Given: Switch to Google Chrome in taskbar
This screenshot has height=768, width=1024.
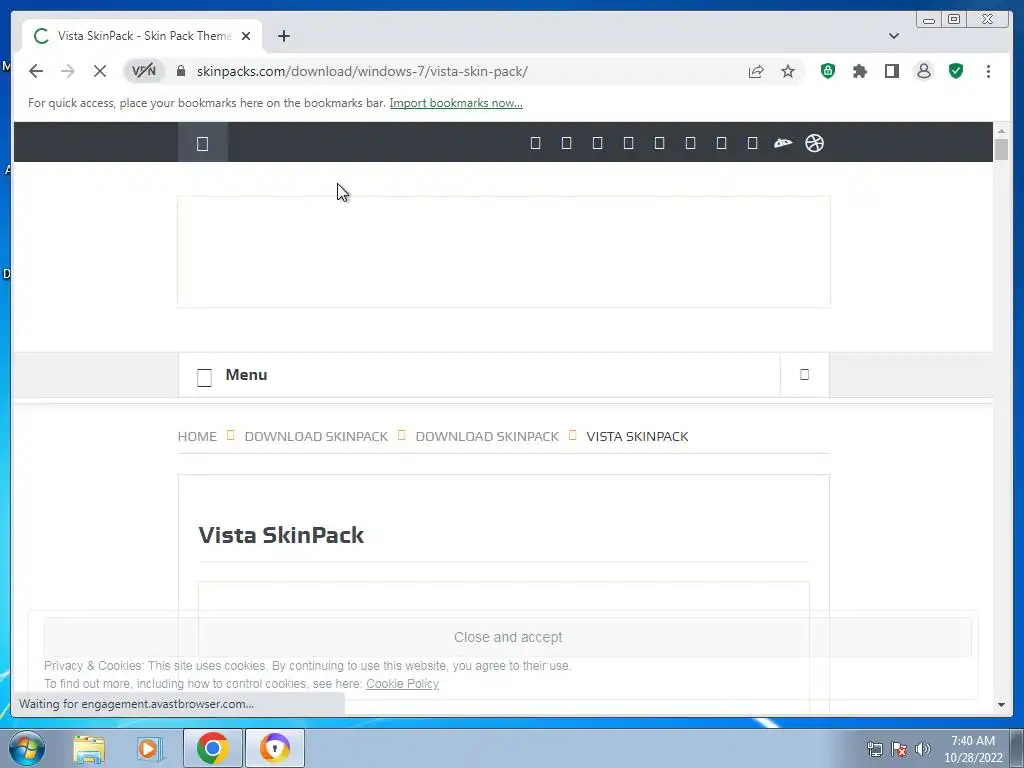Looking at the screenshot, I should (x=212, y=748).
